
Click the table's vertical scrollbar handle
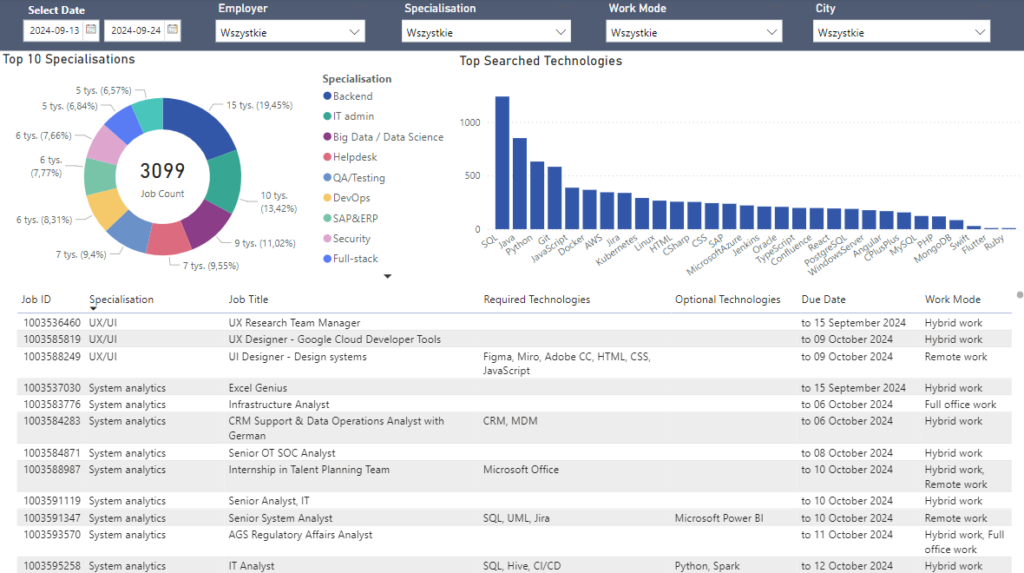point(1019,295)
